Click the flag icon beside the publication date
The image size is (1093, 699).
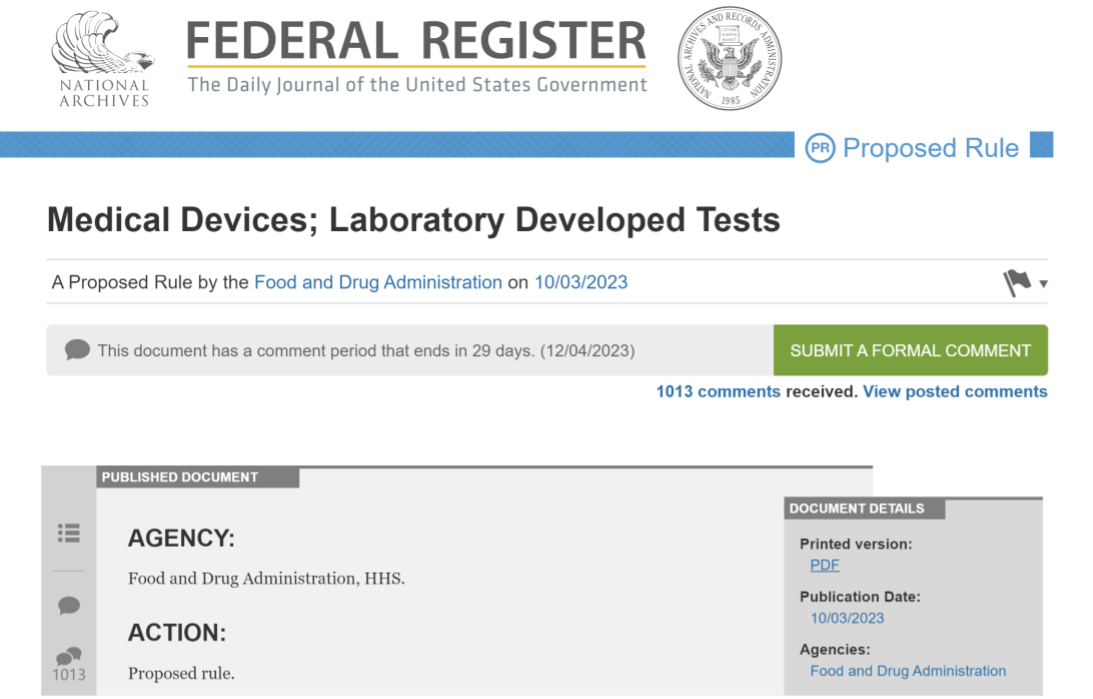pyautogui.click(x=1016, y=282)
